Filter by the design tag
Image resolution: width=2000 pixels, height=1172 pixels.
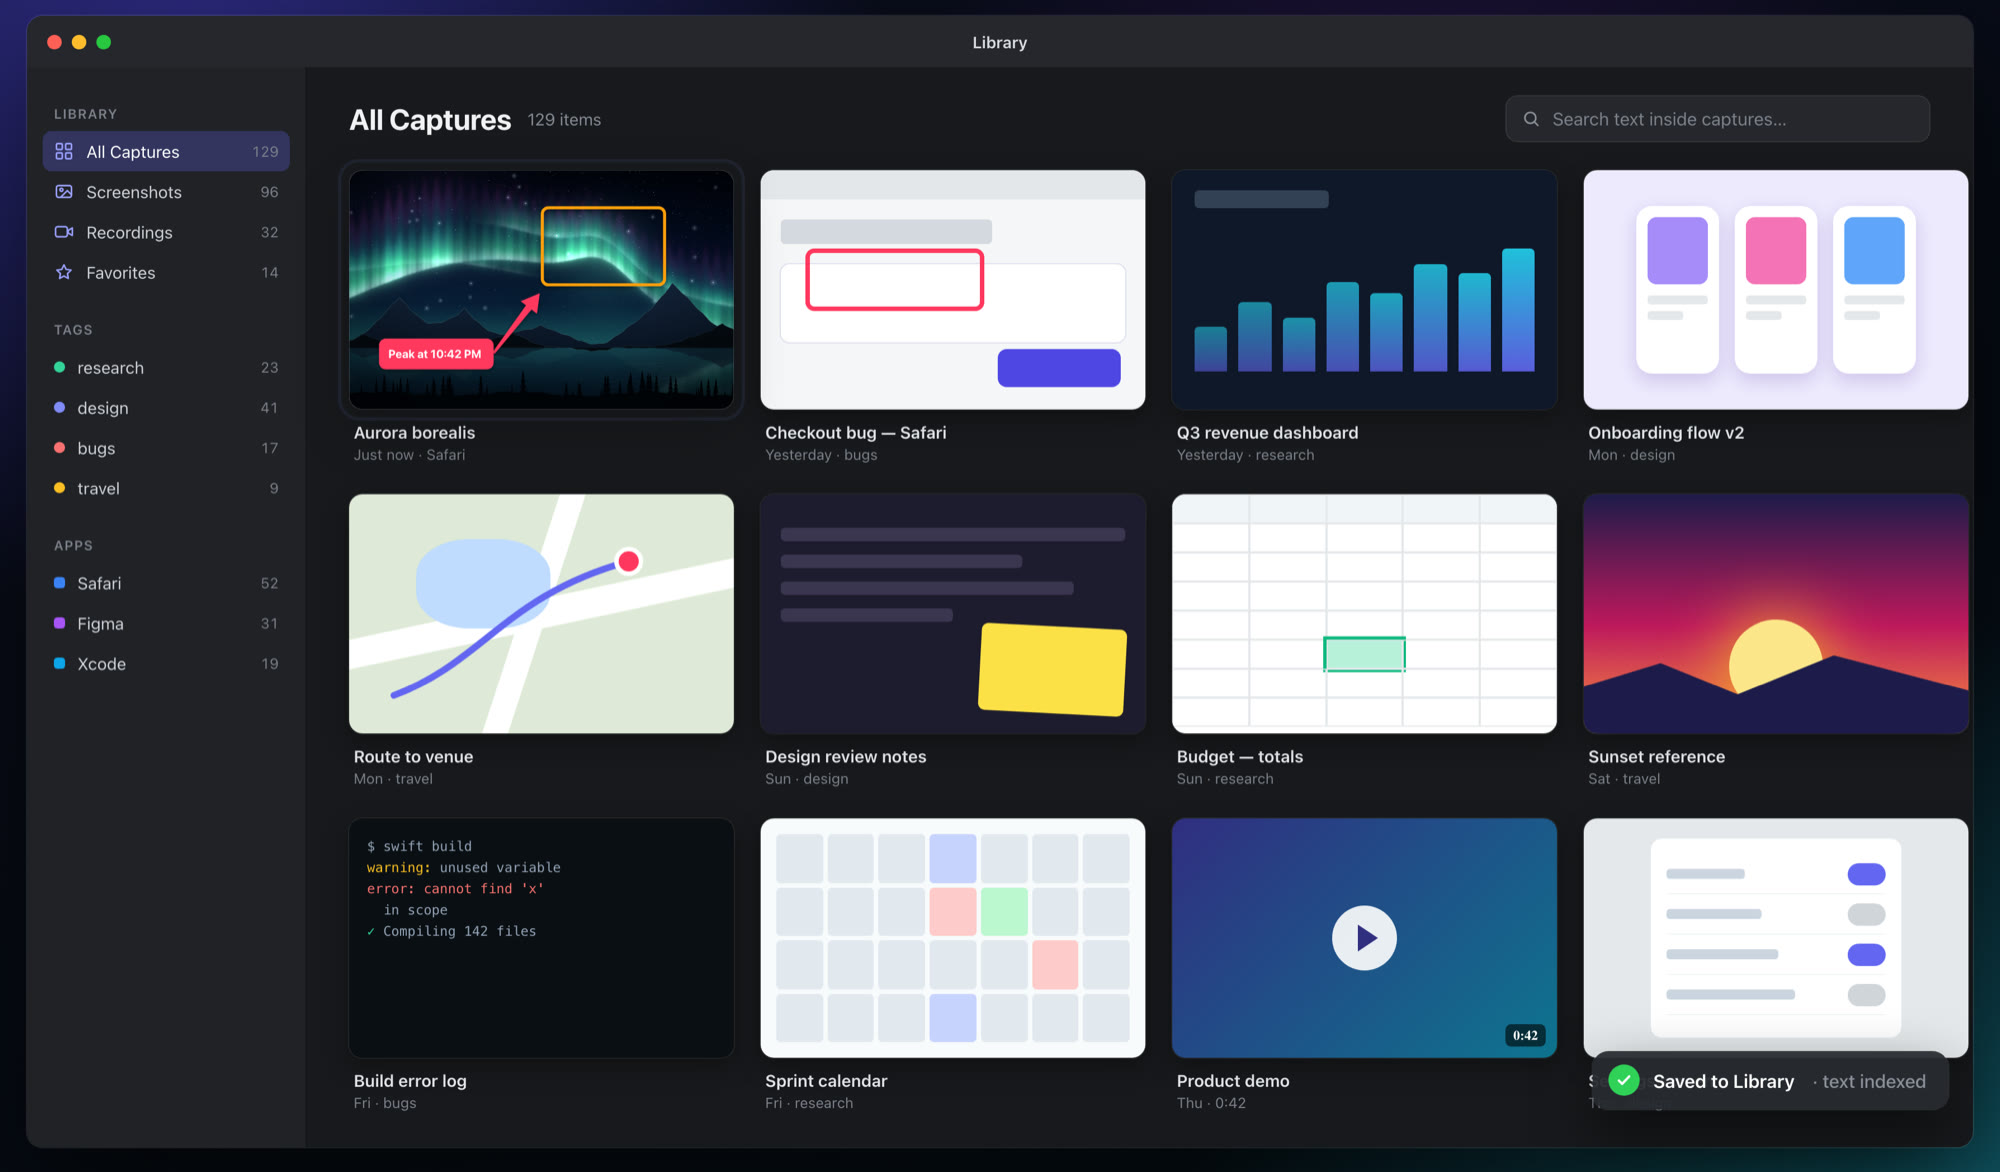(166, 408)
